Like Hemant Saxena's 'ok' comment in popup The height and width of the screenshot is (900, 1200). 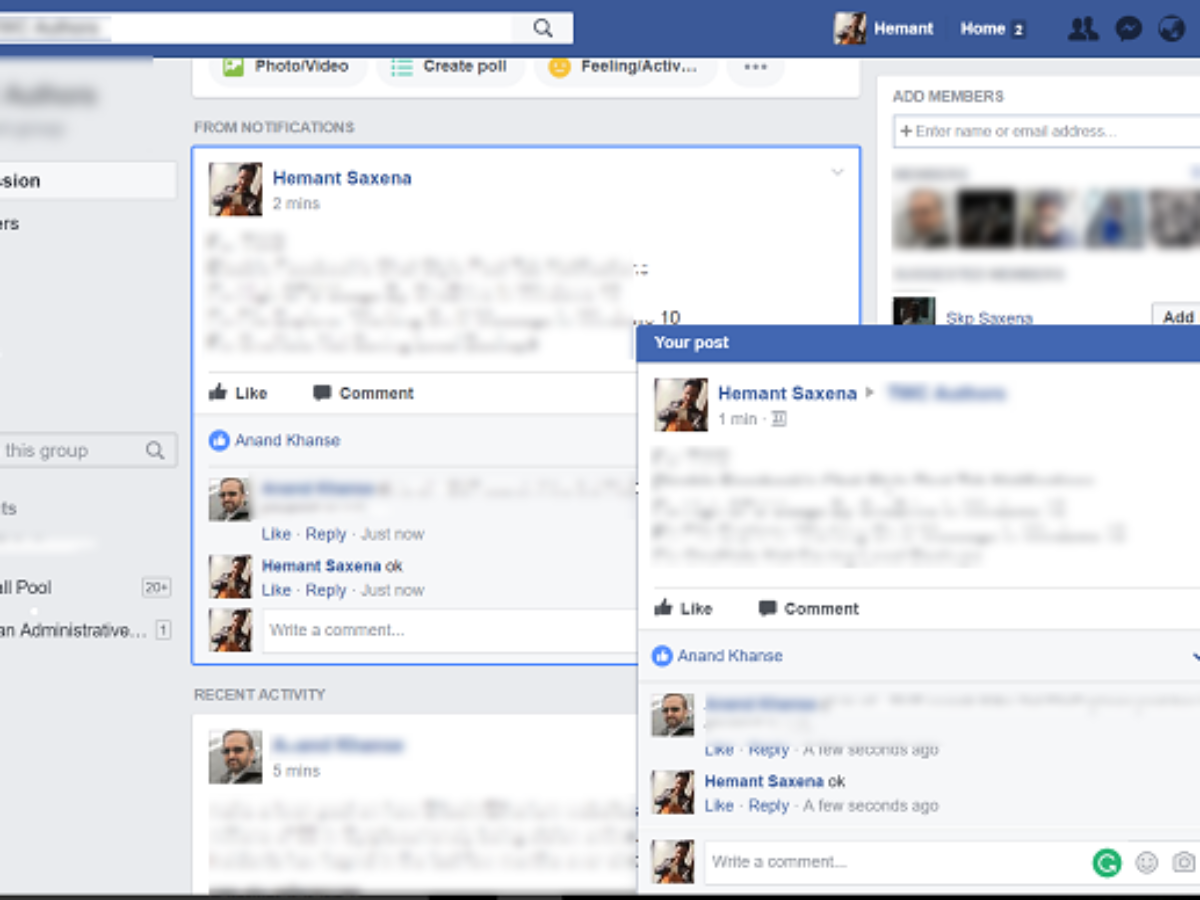coord(719,805)
